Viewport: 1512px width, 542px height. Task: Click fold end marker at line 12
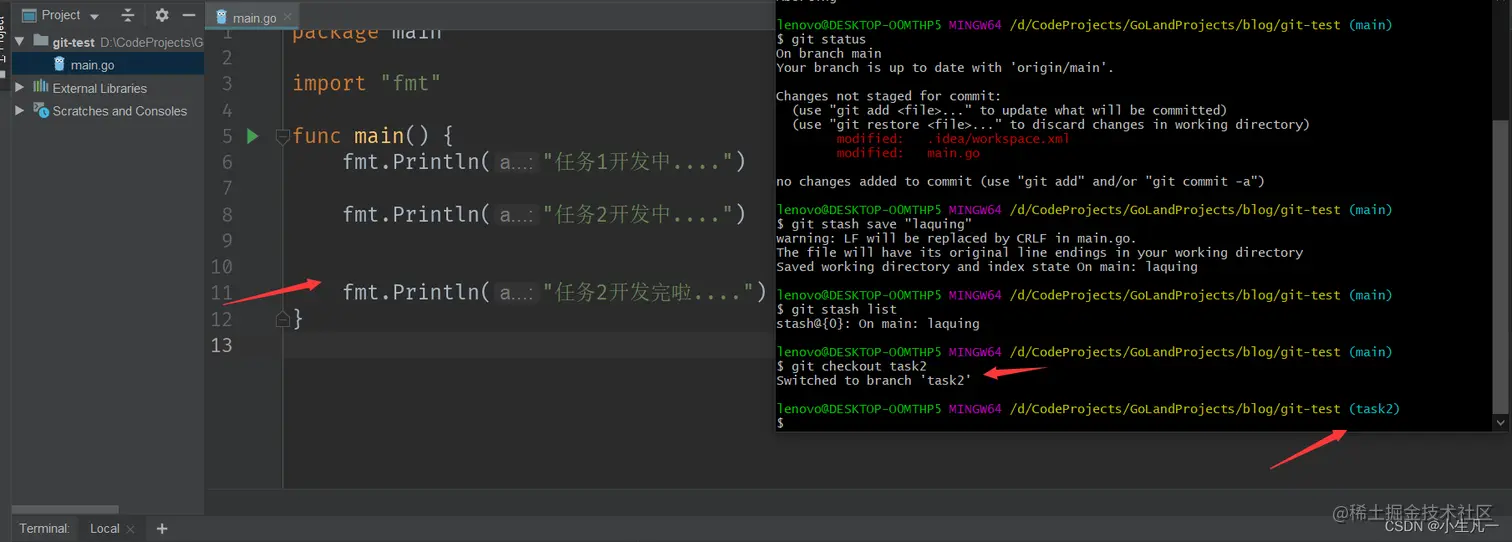click(282, 319)
